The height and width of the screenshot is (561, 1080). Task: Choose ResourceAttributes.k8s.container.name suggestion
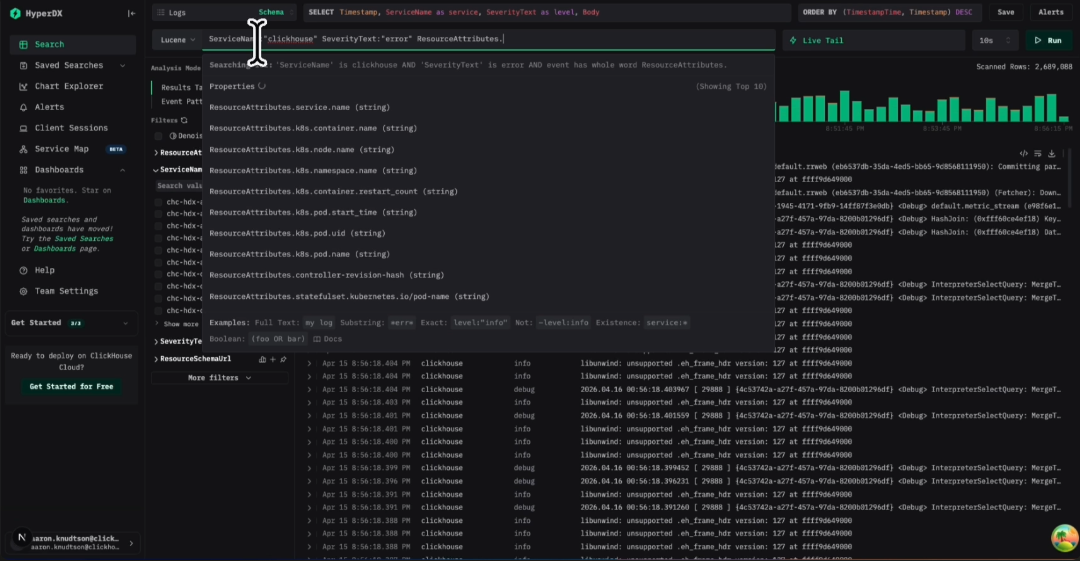click(x=488, y=128)
